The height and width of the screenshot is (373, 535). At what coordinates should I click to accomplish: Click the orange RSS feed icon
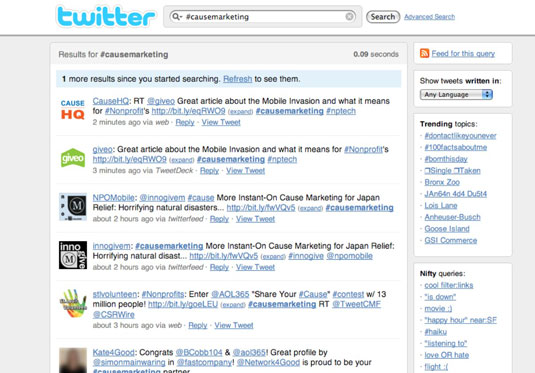[424, 53]
